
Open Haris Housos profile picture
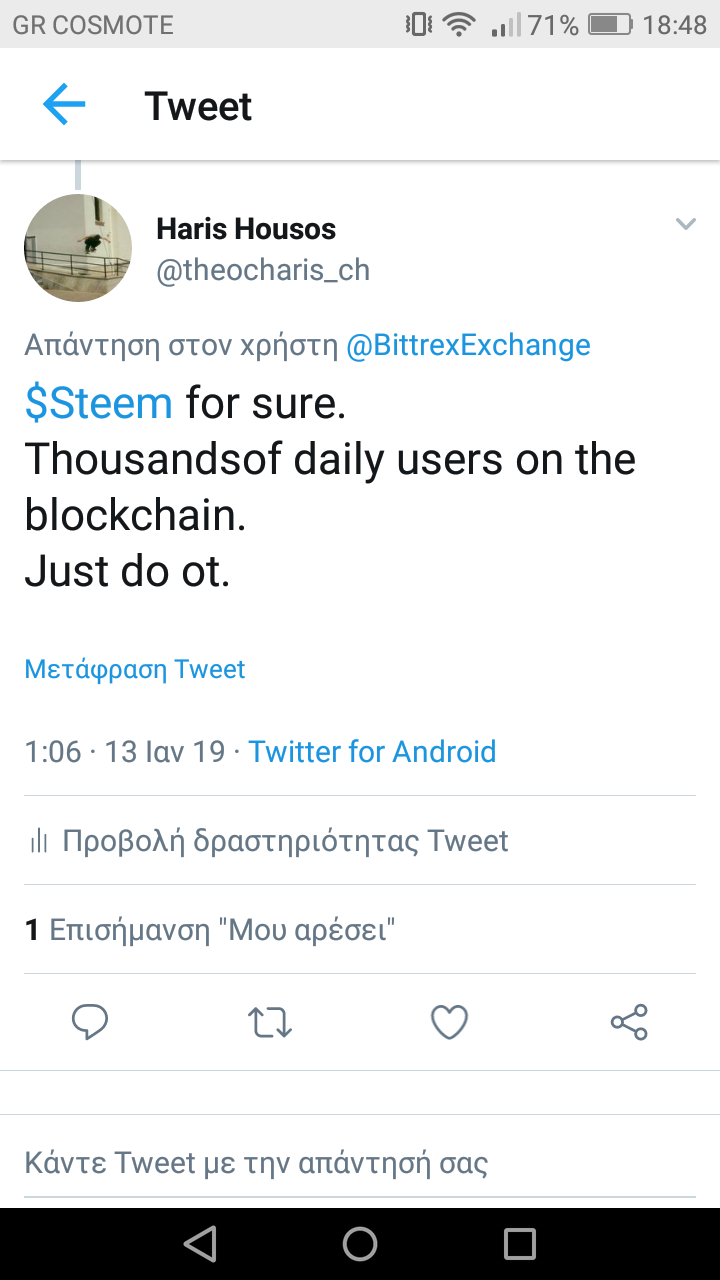tap(78, 248)
